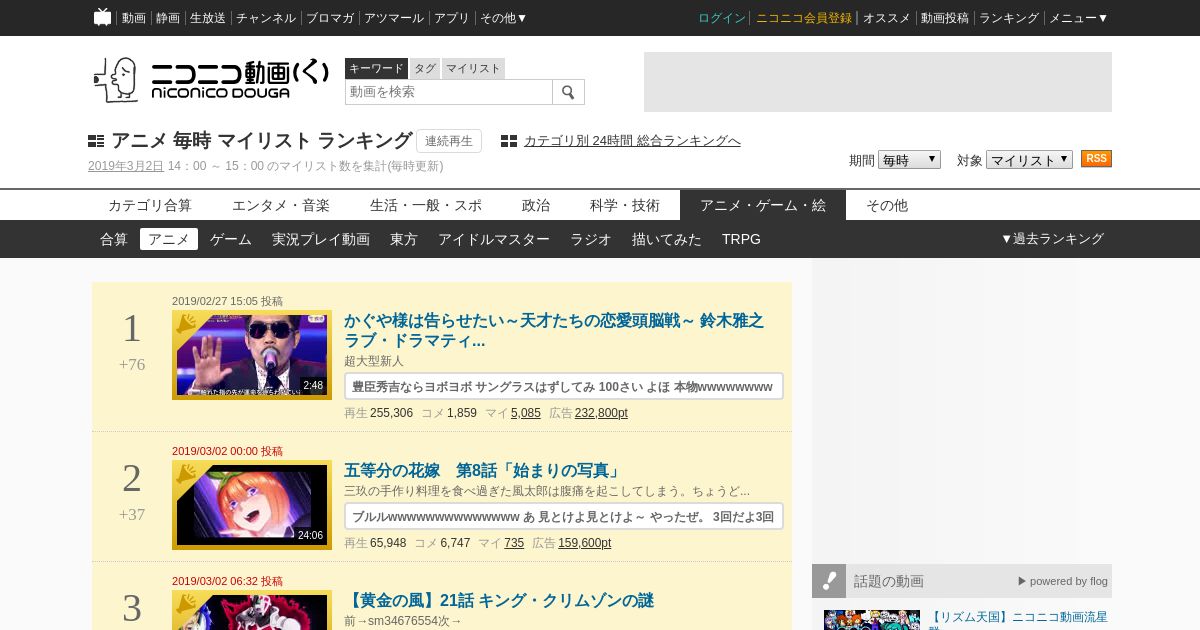1200x630 pixels.
Task: Open カテゴリ別 24時間 総合ランキングへ link
Action: click(x=632, y=141)
